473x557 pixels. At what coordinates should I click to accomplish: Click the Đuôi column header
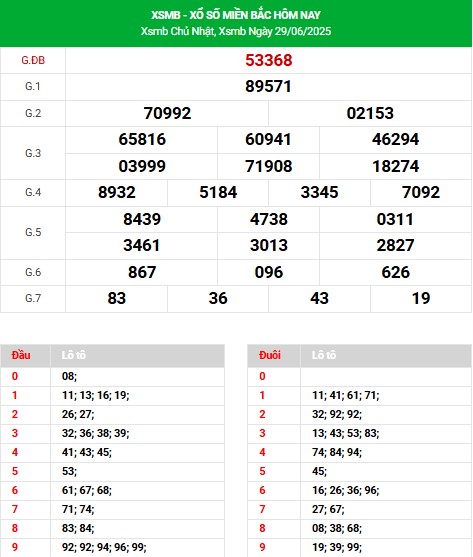click(x=270, y=355)
